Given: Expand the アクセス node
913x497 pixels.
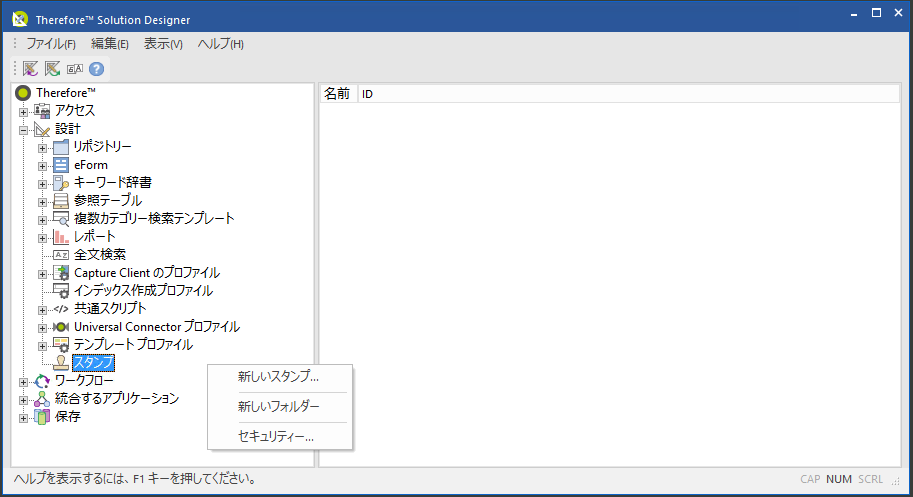Looking at the screenshot, I should coord(23,112).
